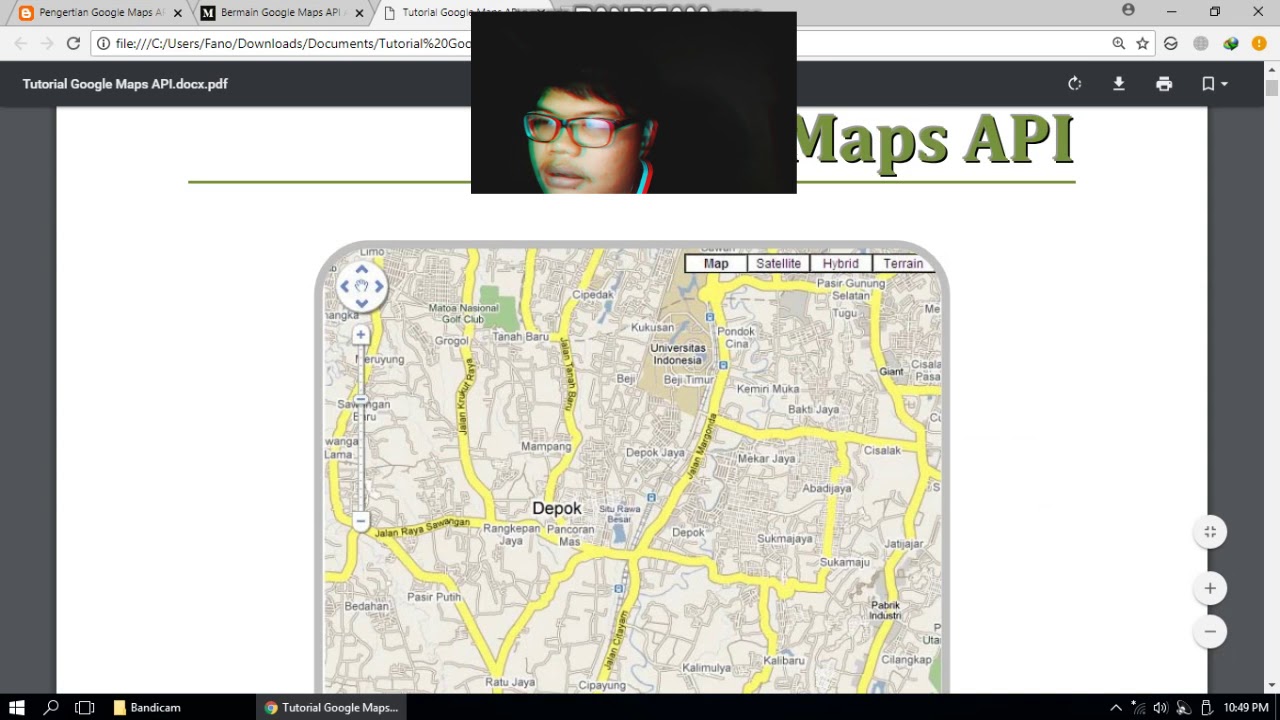This screenshot has width=1280, height=720.
Task: Open Windows taskbar search
Action: pyautogui.click(x=51, y=707)
